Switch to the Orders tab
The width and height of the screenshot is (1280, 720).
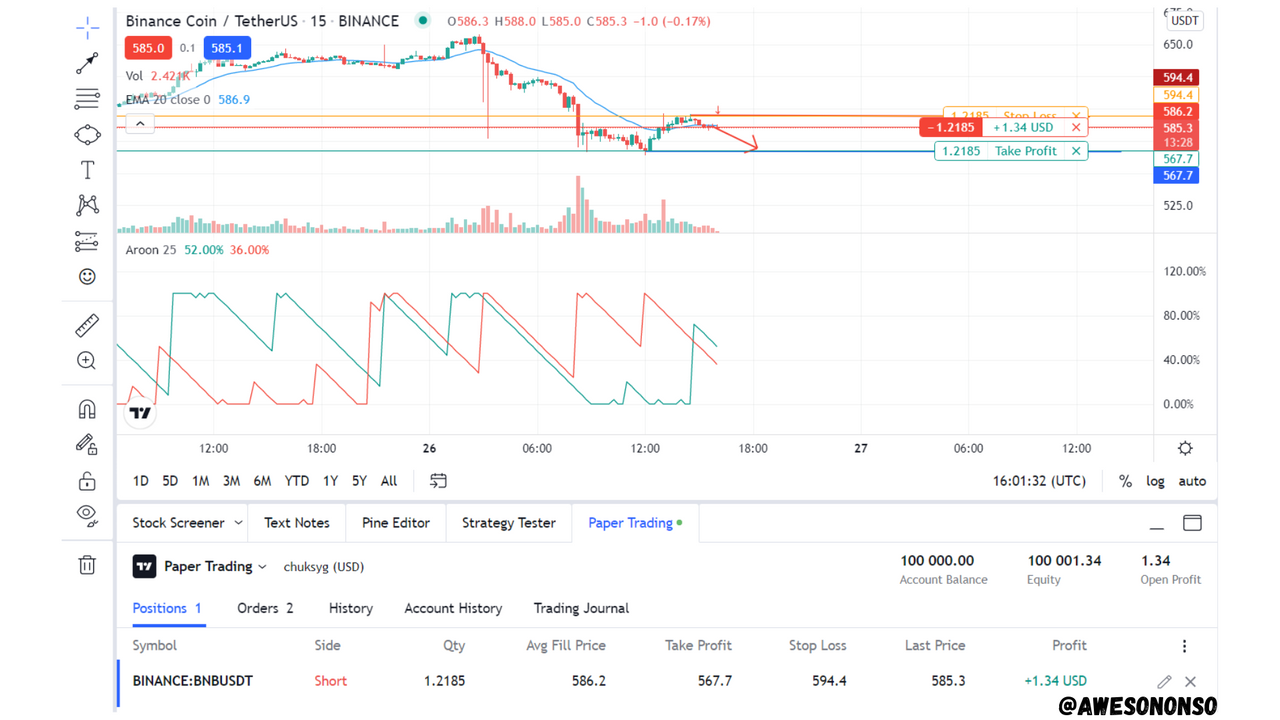click(265, 608)
